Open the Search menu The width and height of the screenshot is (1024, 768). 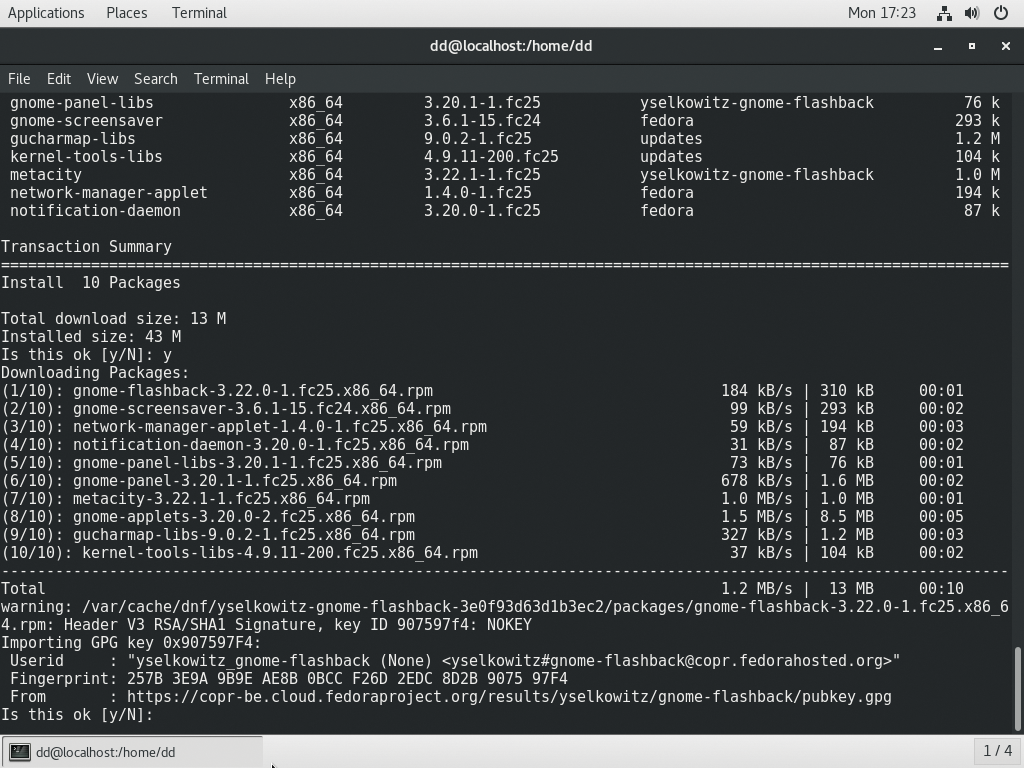coord(155,79)
